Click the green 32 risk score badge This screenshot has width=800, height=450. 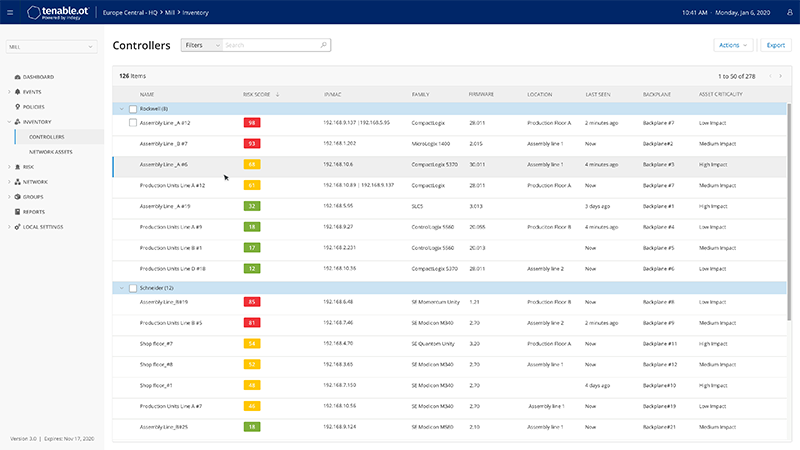[252, 206]
